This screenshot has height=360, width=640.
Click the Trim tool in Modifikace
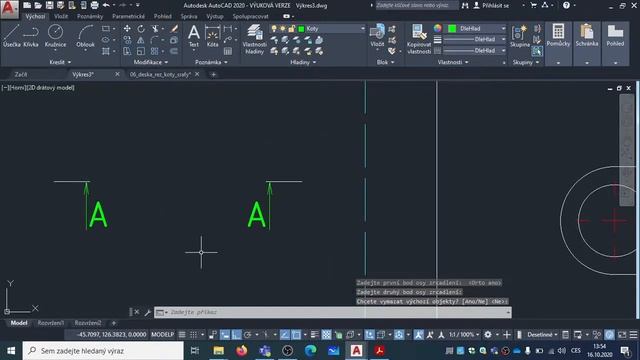pyautogui.click(x=155, y=29)
